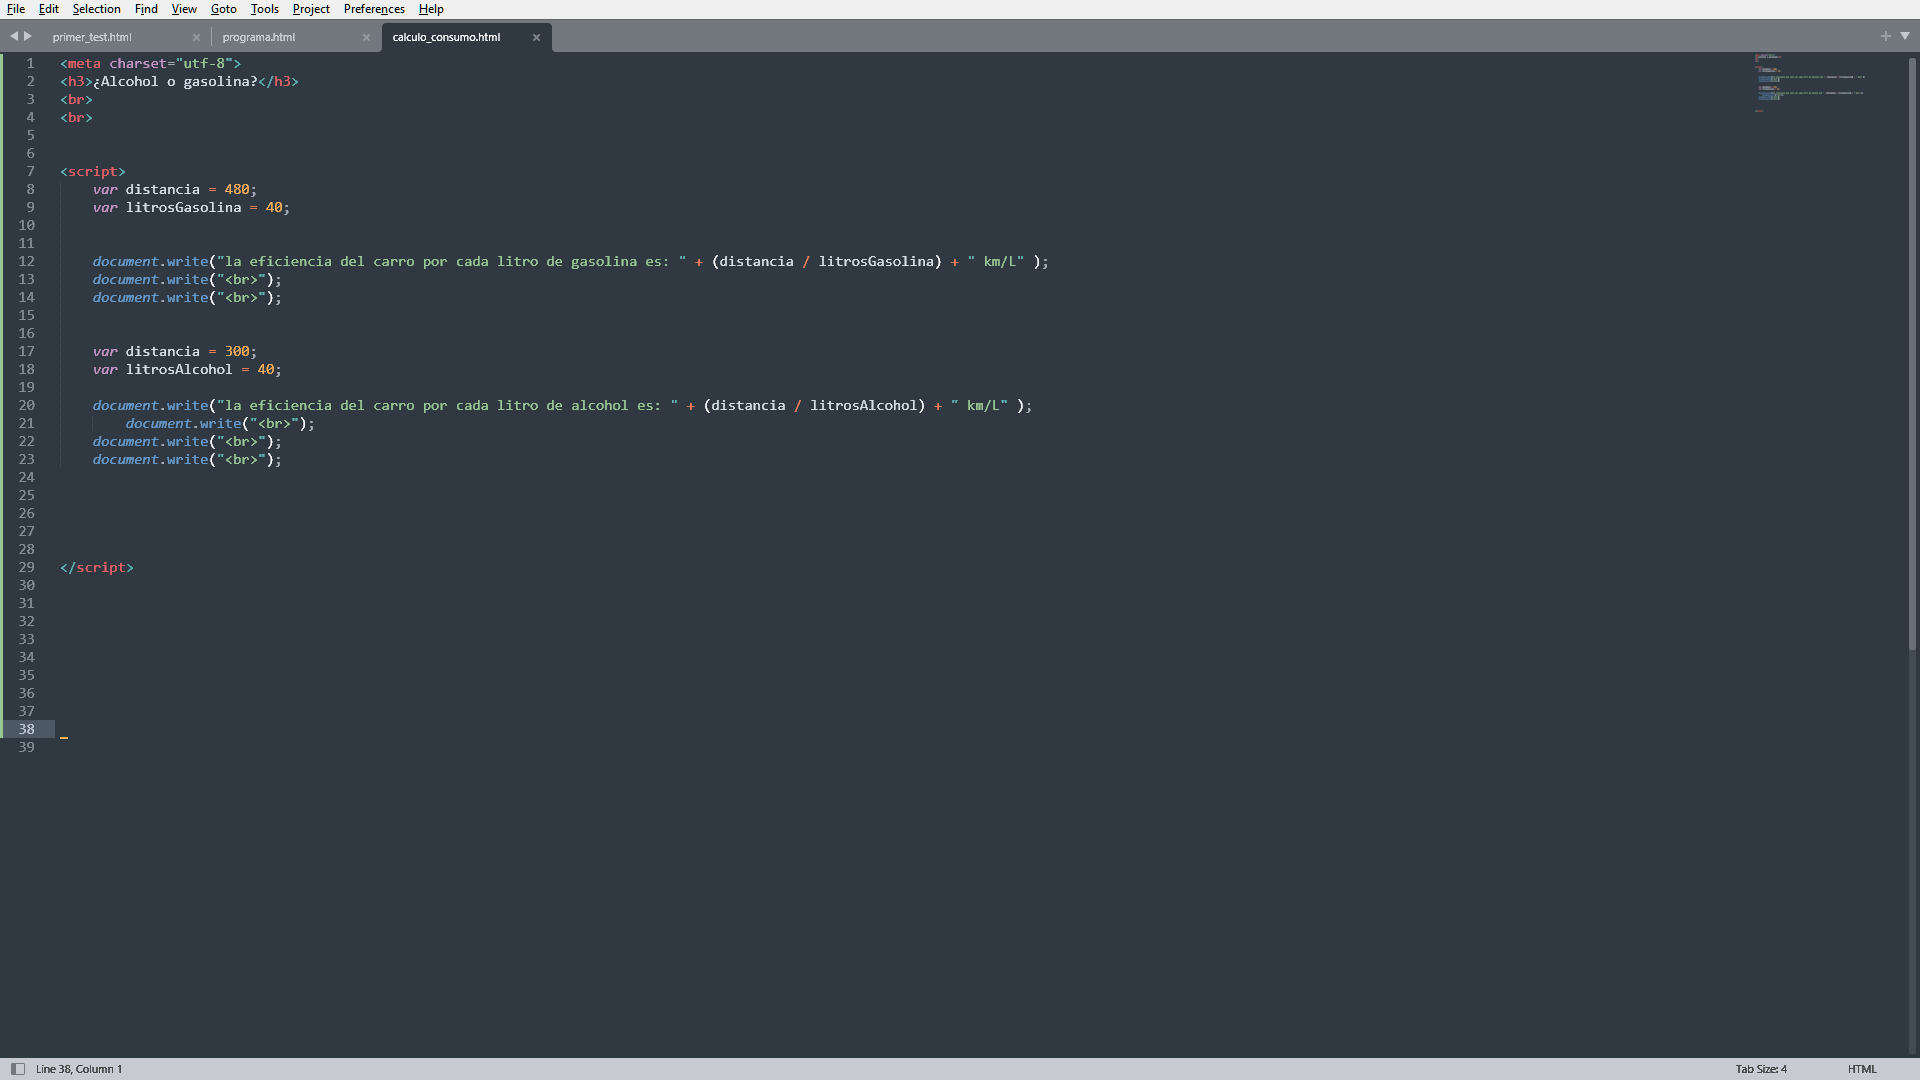Click the alcohol document.write statement
Screen dimensions: 1920x1080
(563, 405)
